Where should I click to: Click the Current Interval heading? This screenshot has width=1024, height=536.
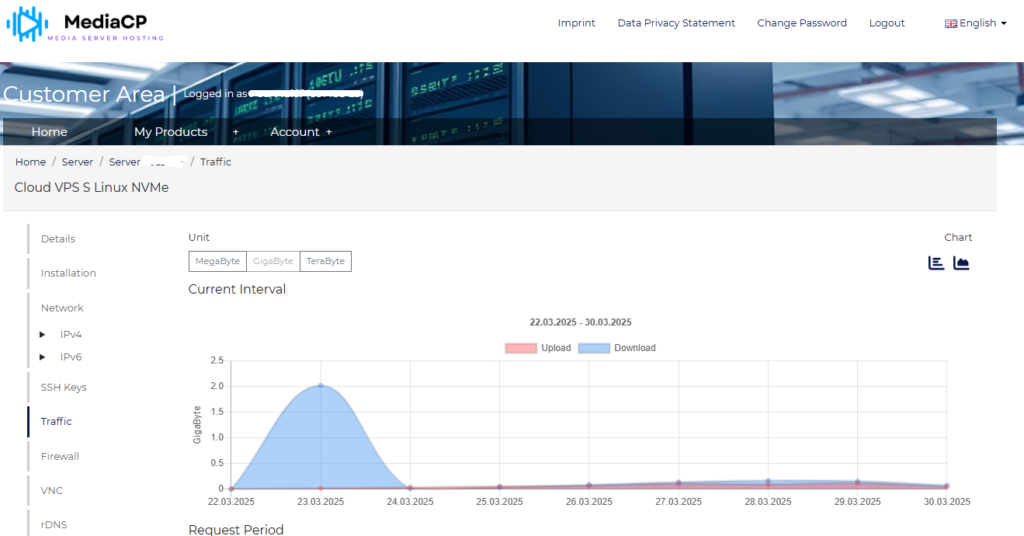pyautogui.click(x=237, y=289)
